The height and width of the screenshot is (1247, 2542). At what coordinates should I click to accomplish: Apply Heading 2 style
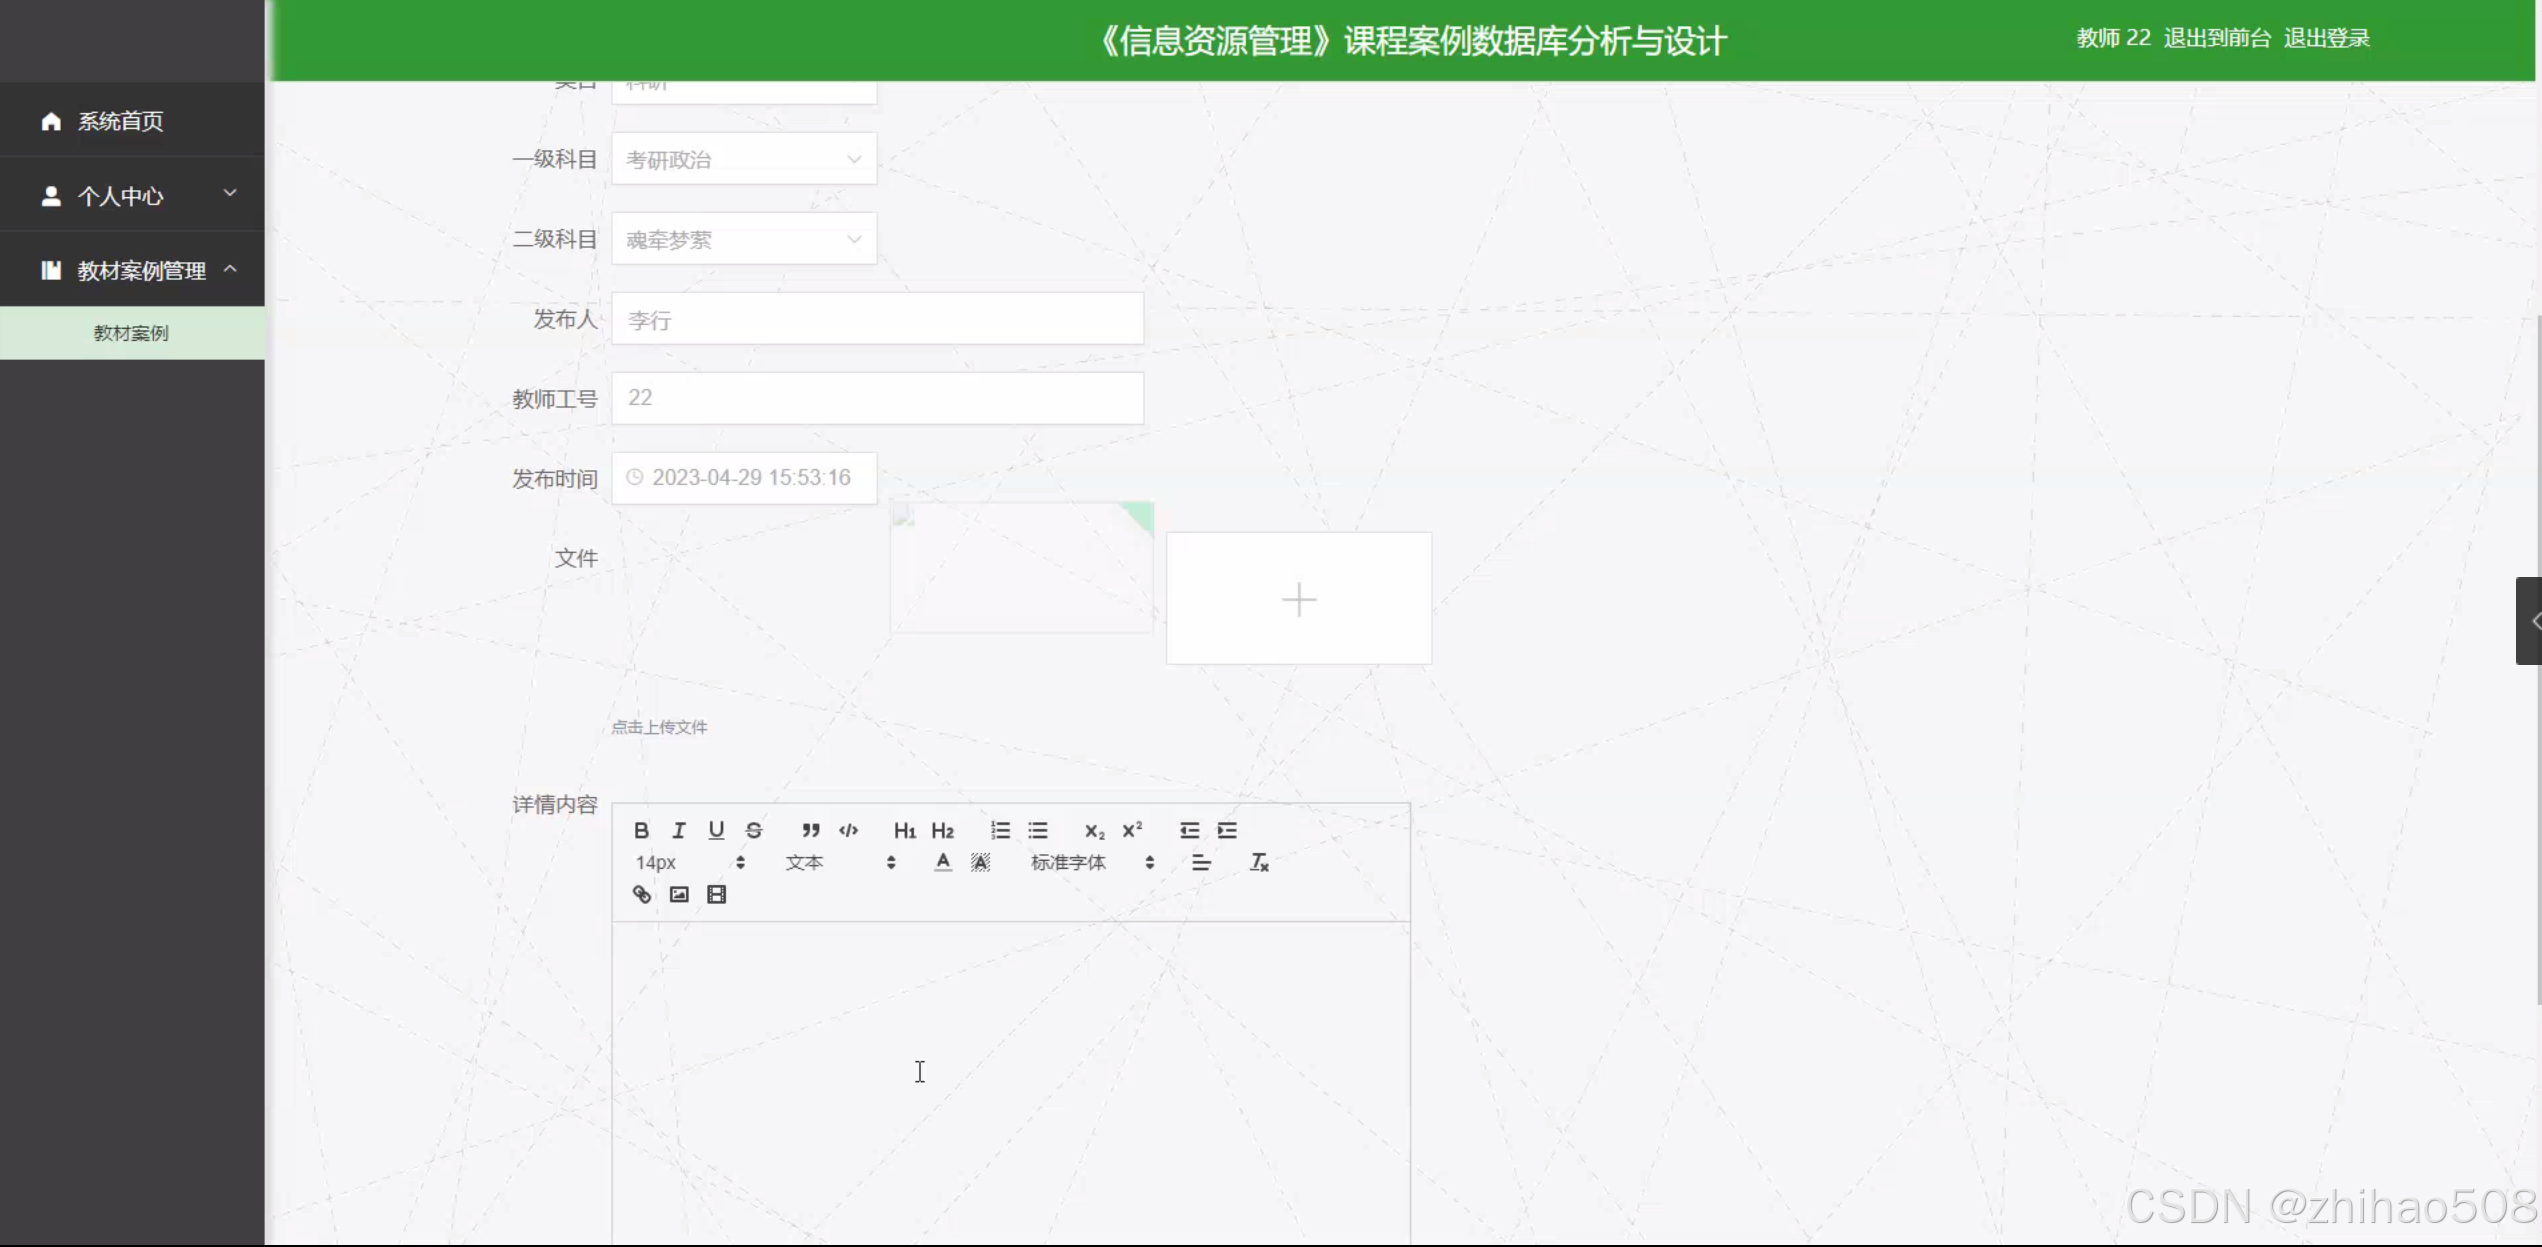(x=942, y=830)
